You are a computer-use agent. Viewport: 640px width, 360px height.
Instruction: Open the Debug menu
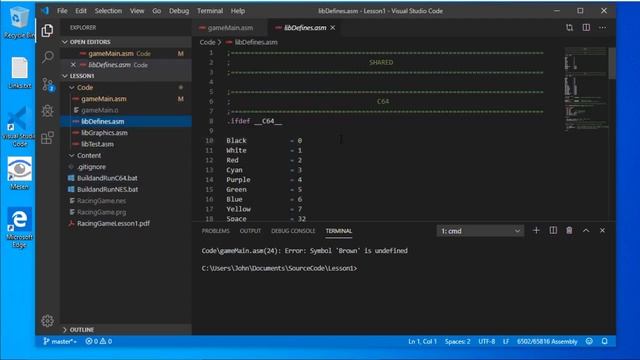[179, 11]
